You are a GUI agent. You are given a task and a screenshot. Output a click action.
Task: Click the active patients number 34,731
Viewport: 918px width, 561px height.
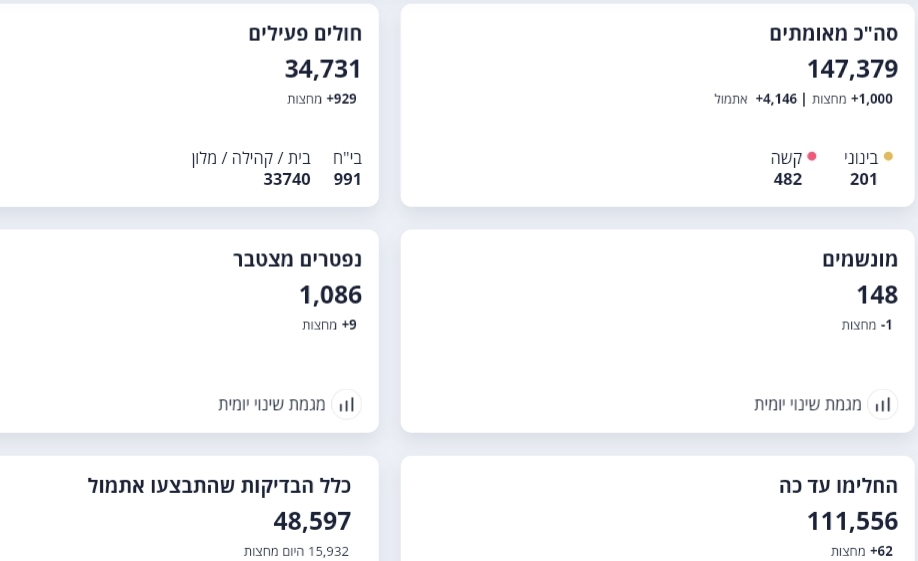(323, 69)
